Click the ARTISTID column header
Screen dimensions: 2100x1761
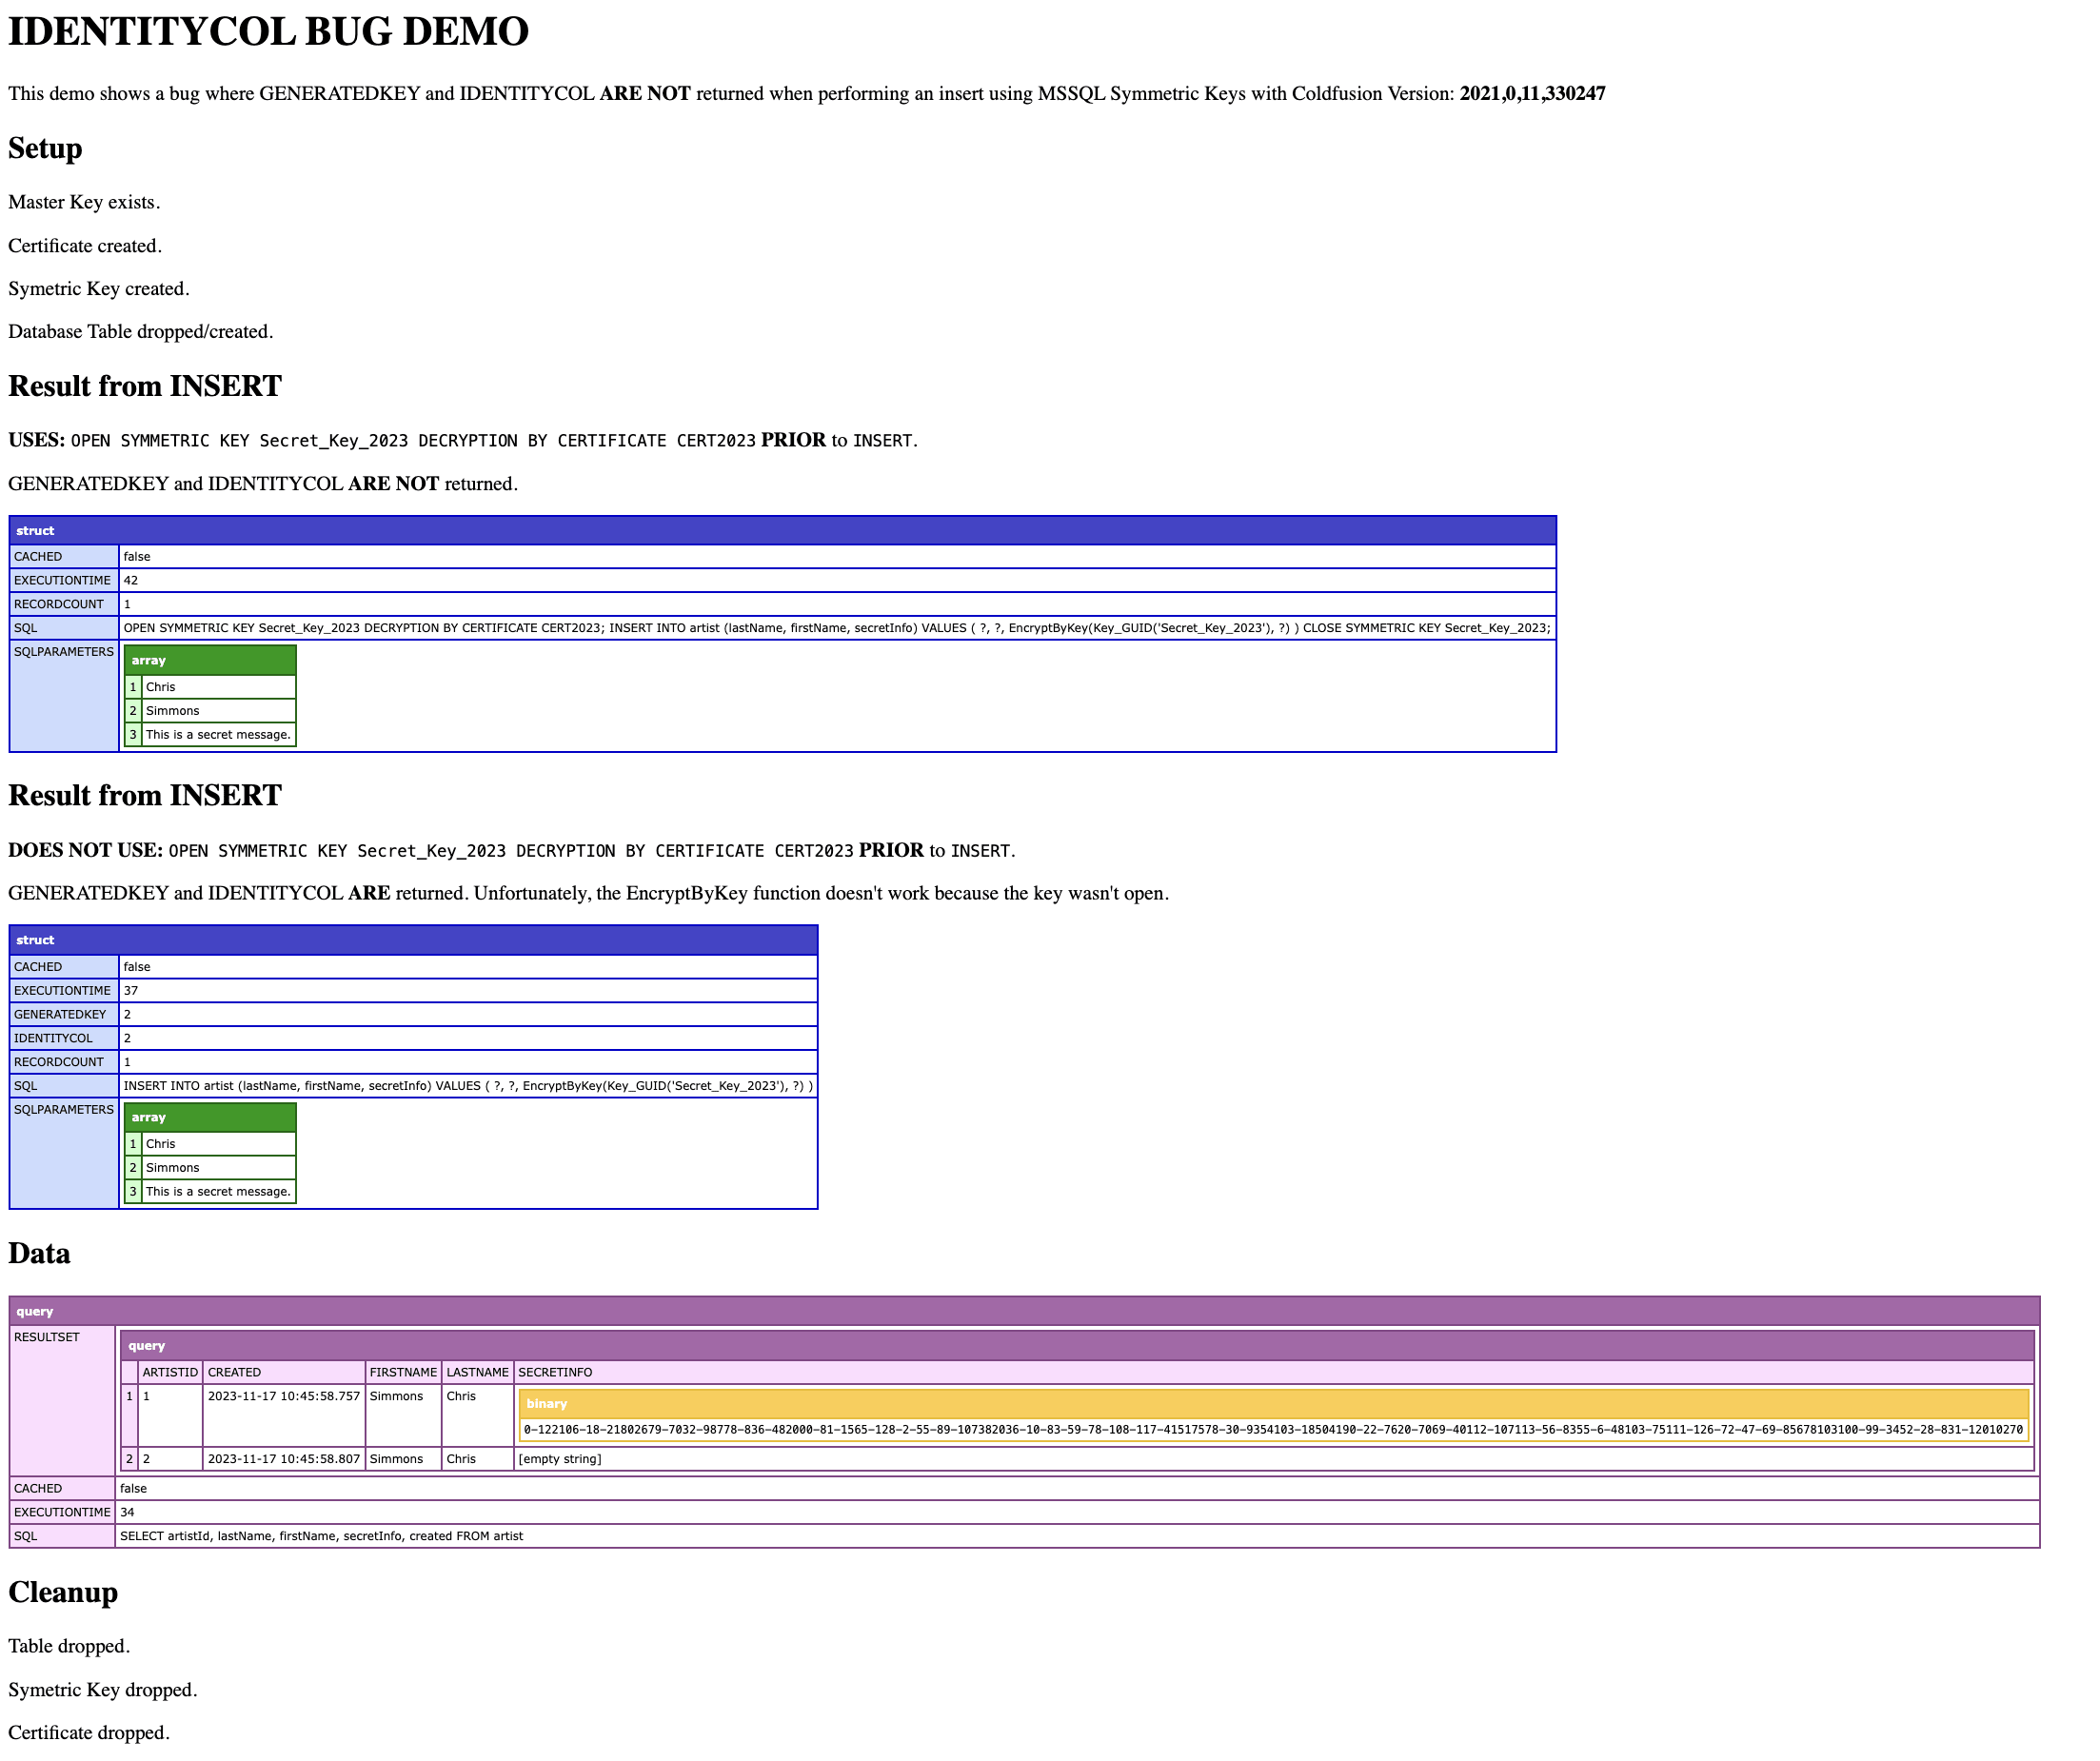coord(170,1372)
